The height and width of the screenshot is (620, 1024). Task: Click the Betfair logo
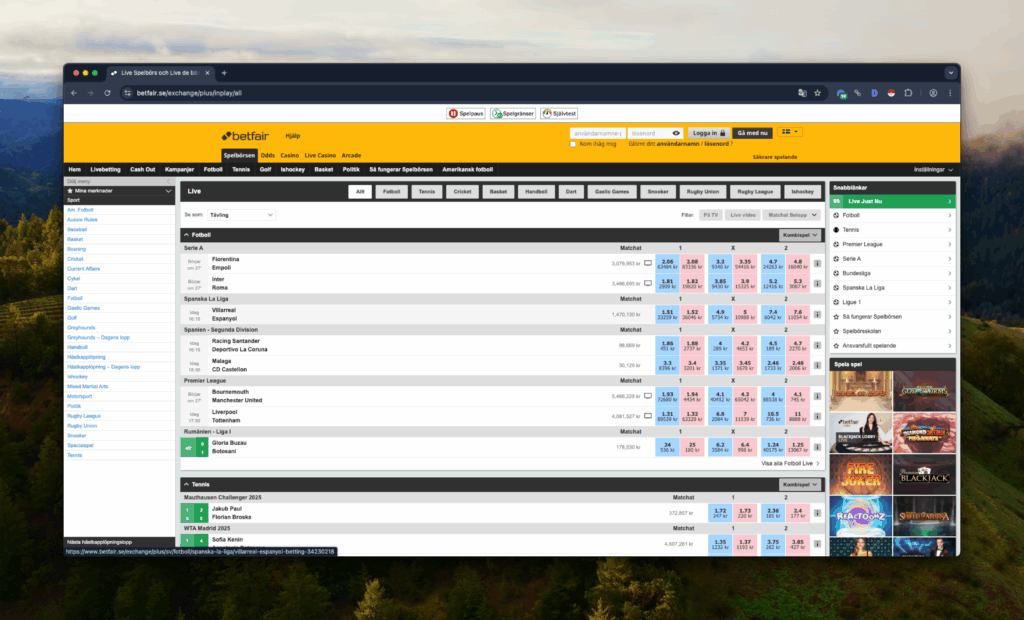[246, 136]
